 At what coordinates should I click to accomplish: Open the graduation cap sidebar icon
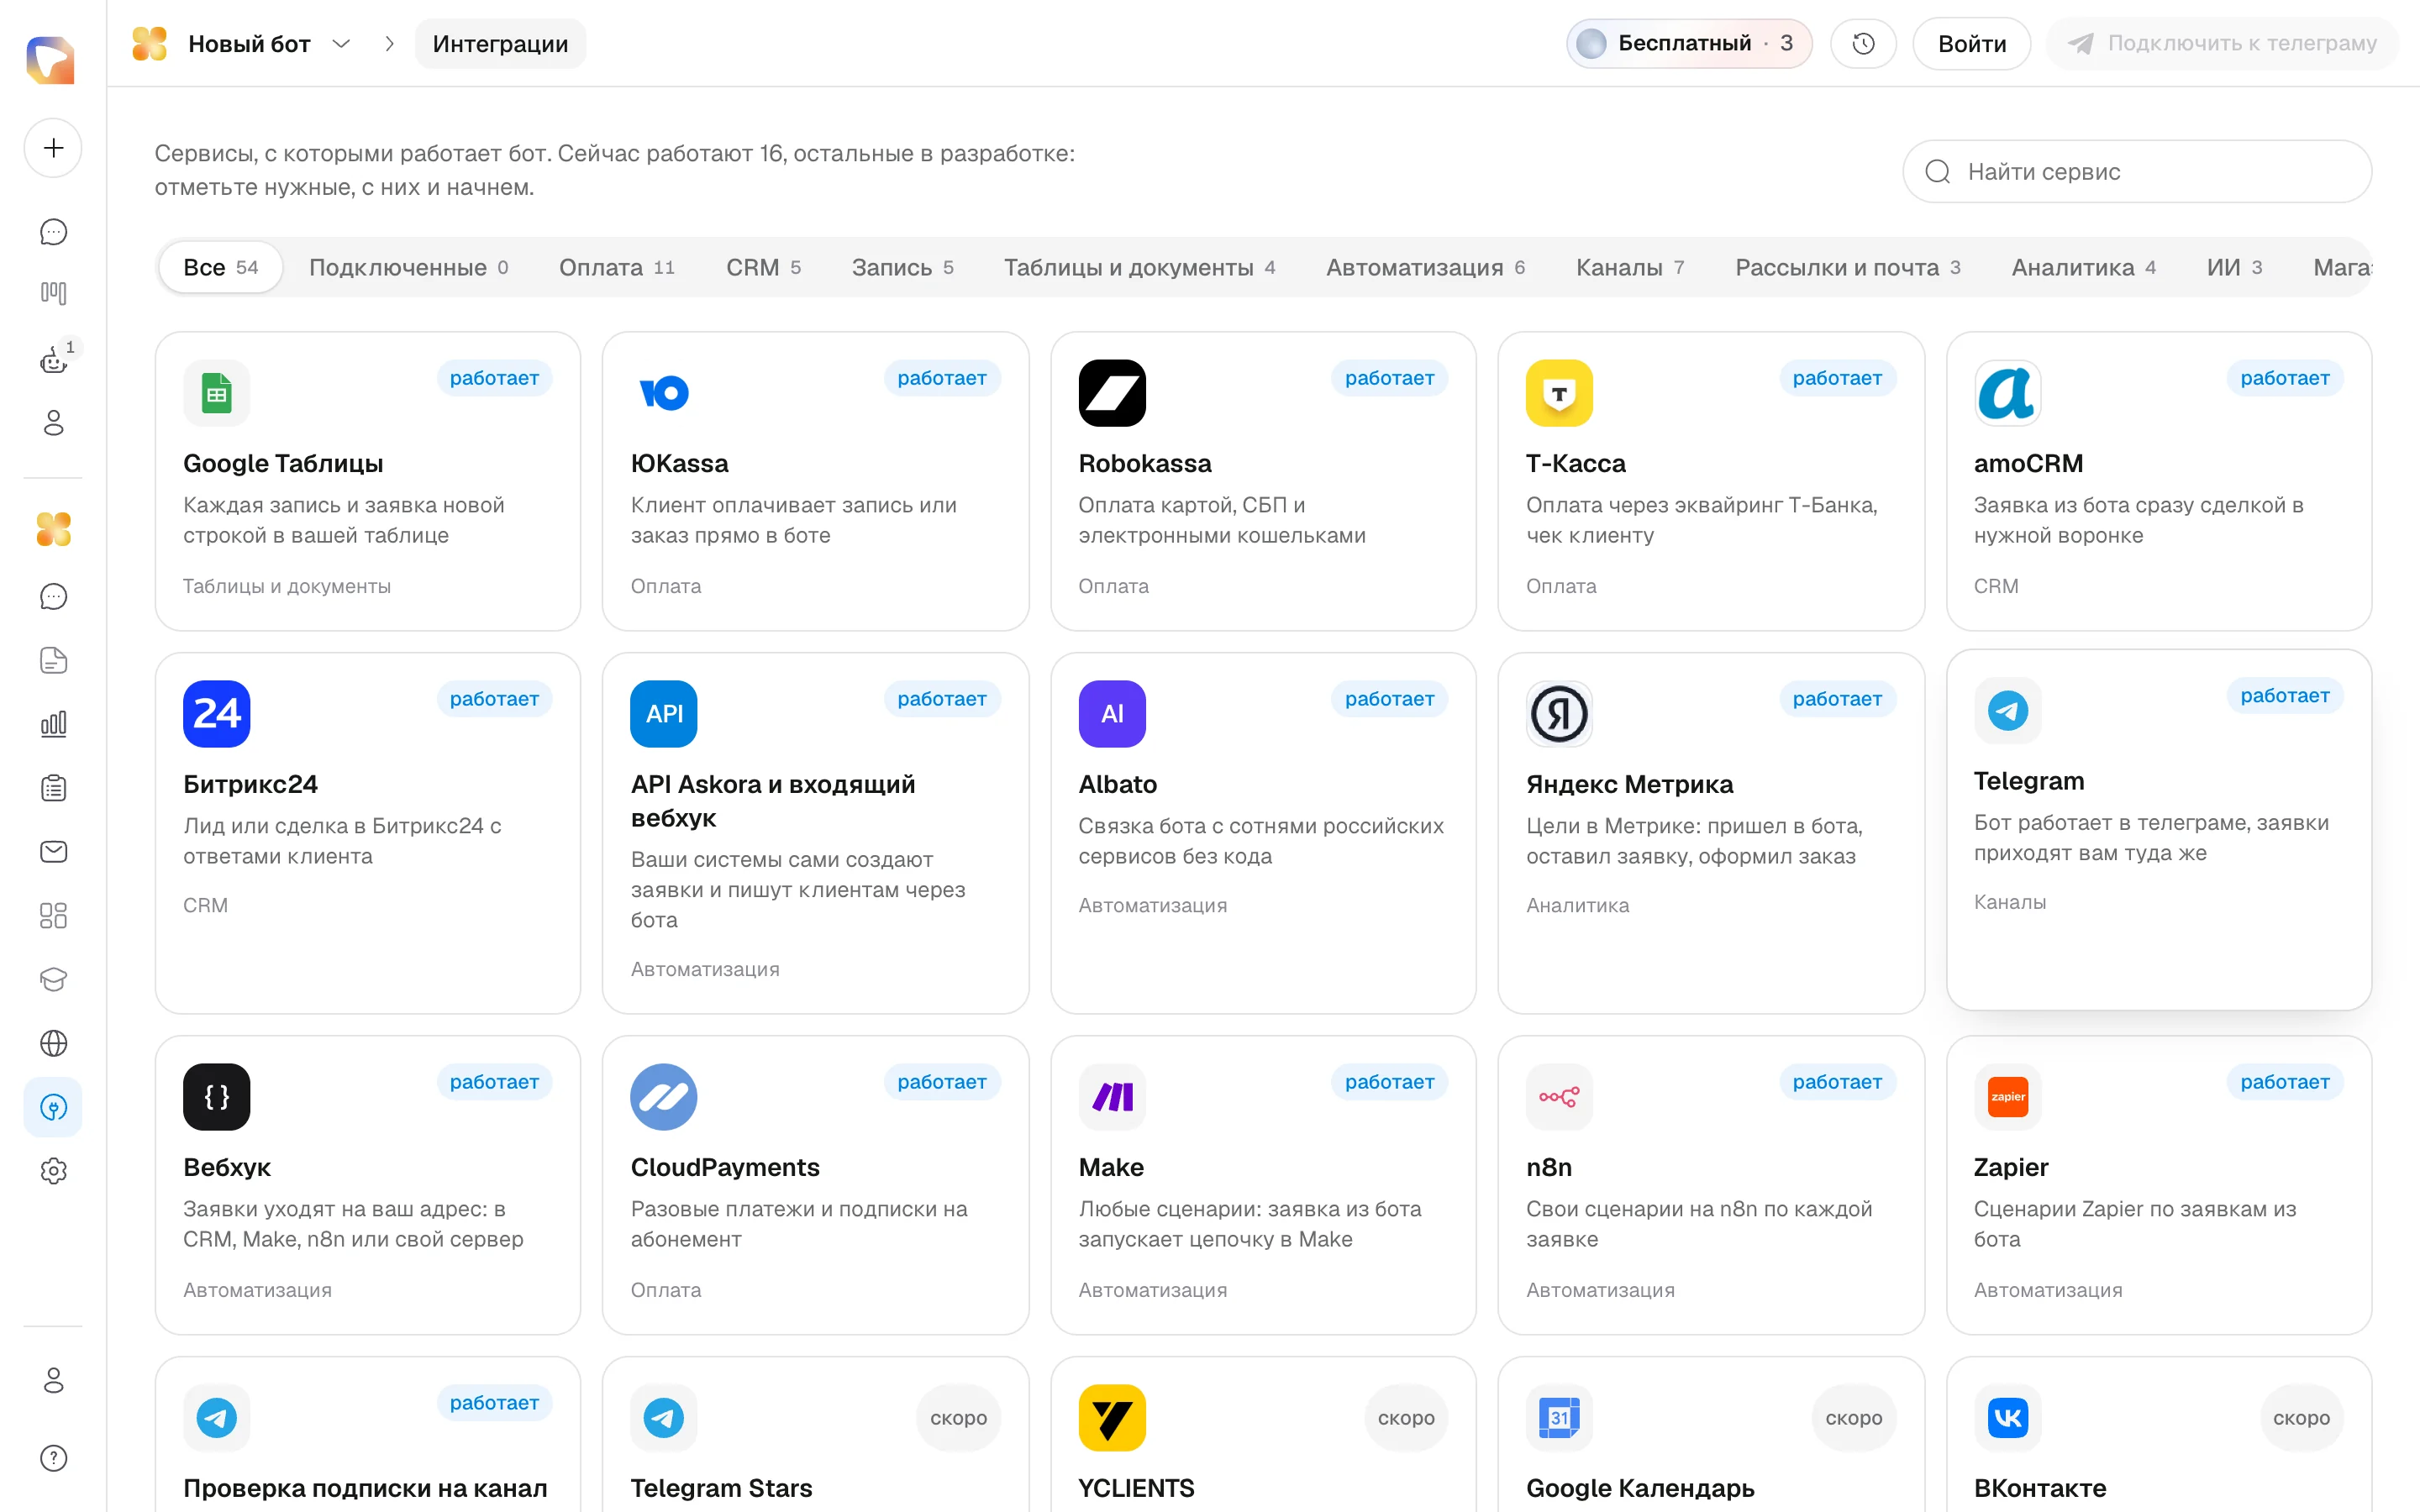(x=53, y=979)
